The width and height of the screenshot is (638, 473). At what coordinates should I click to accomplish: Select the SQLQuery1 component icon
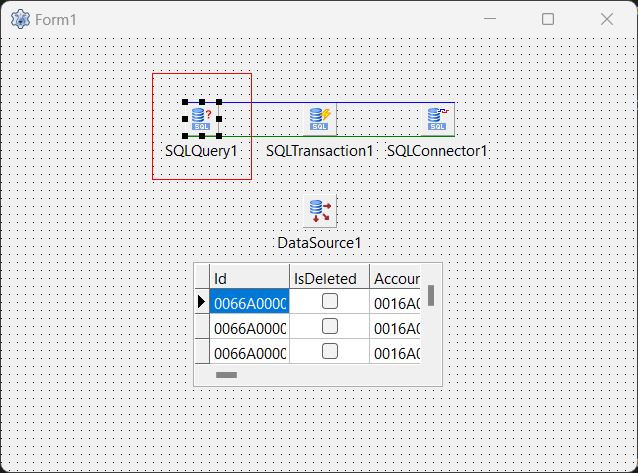tap(201, 118)
